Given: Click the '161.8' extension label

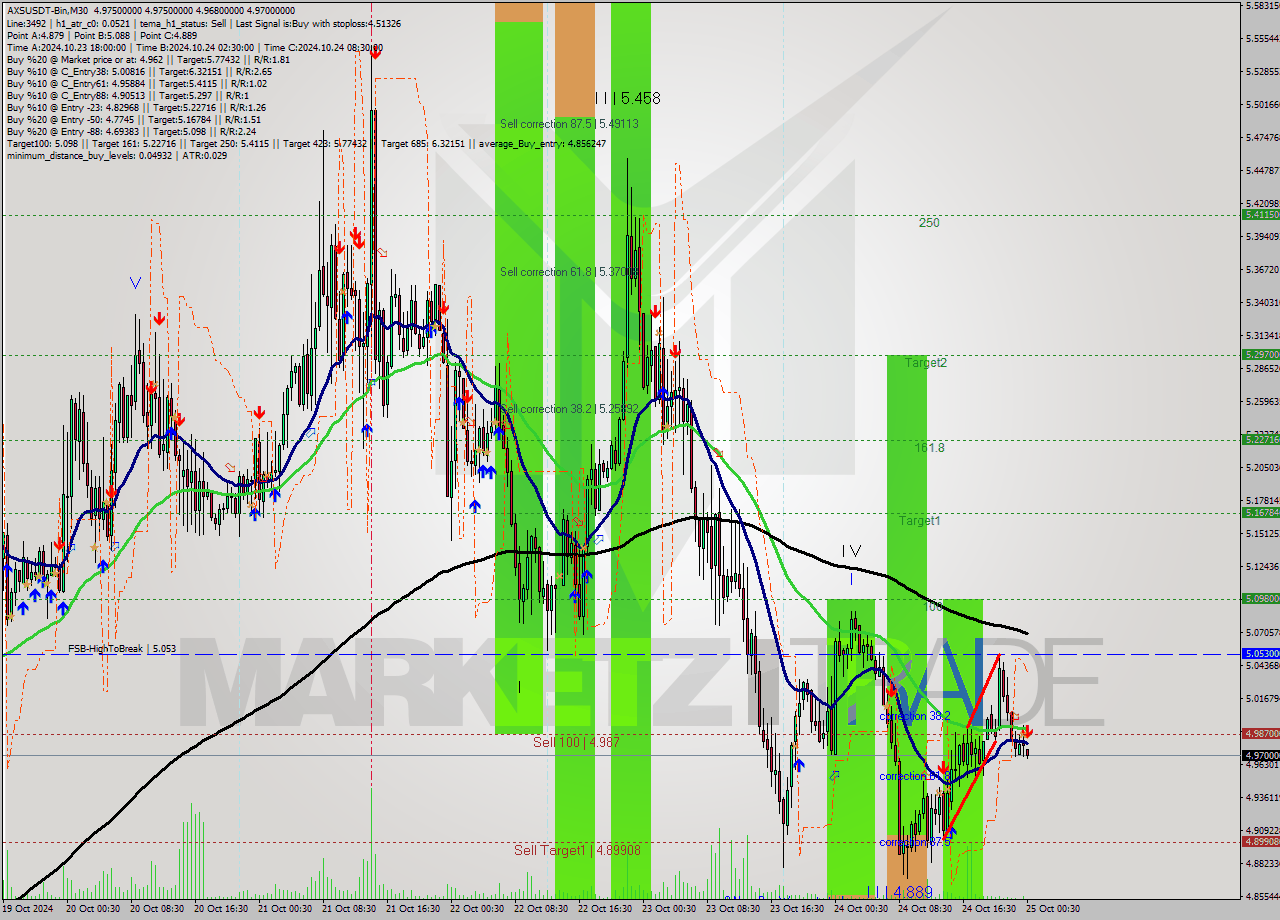Looking at the screenshot, I should click(929, 448).
